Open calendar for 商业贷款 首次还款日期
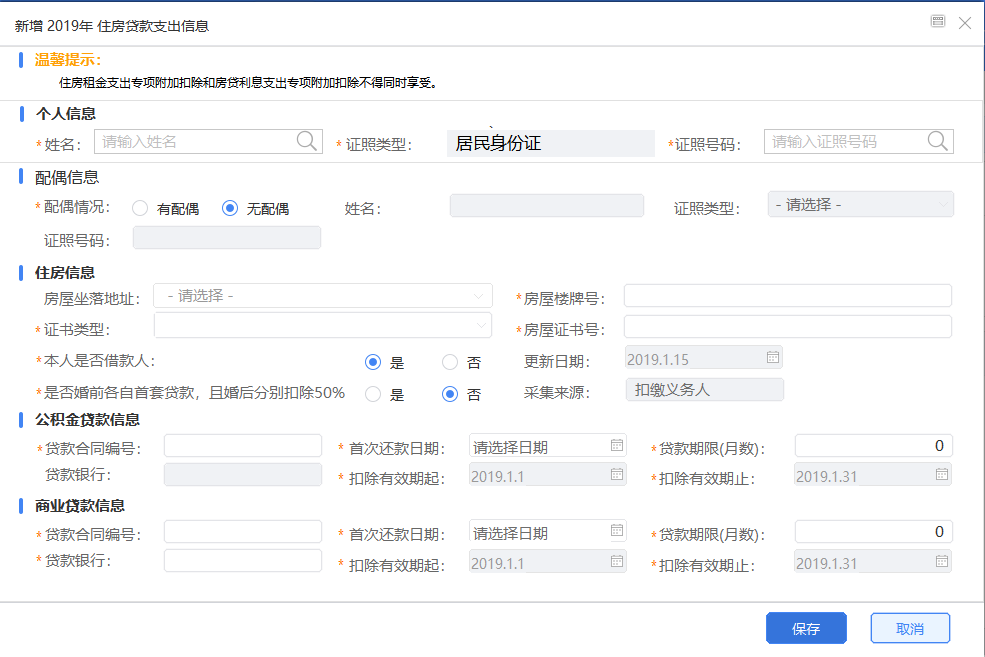 tap(617, 531)
